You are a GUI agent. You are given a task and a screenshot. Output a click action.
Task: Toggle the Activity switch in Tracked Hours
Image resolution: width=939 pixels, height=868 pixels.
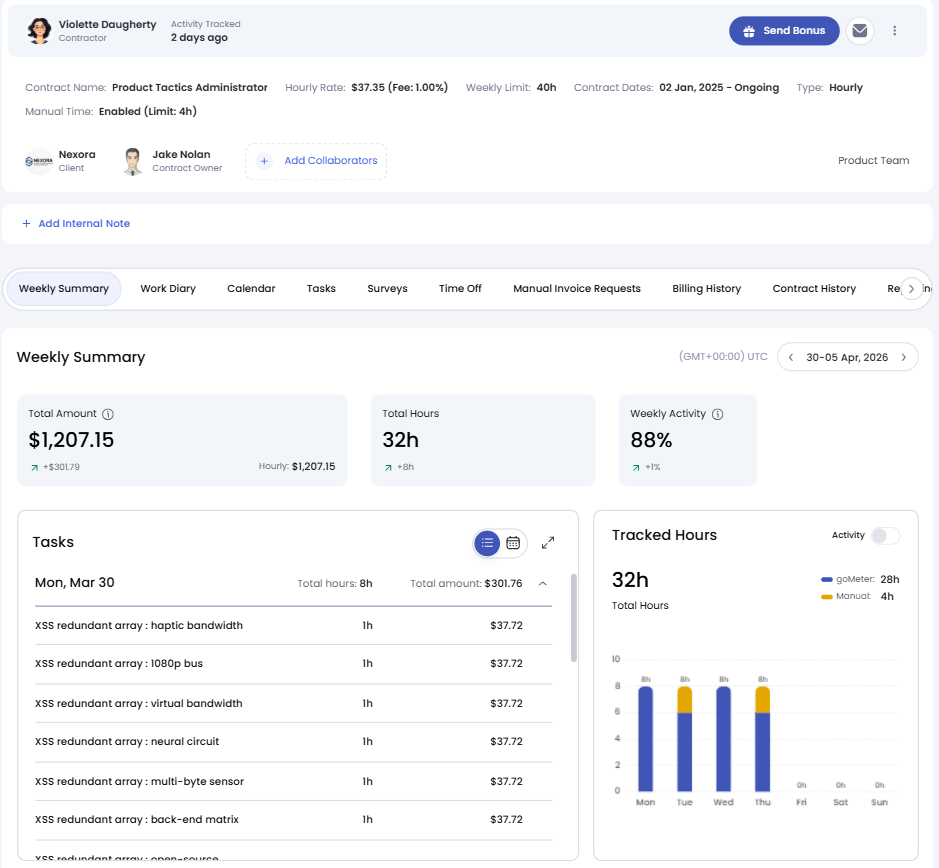884,536
